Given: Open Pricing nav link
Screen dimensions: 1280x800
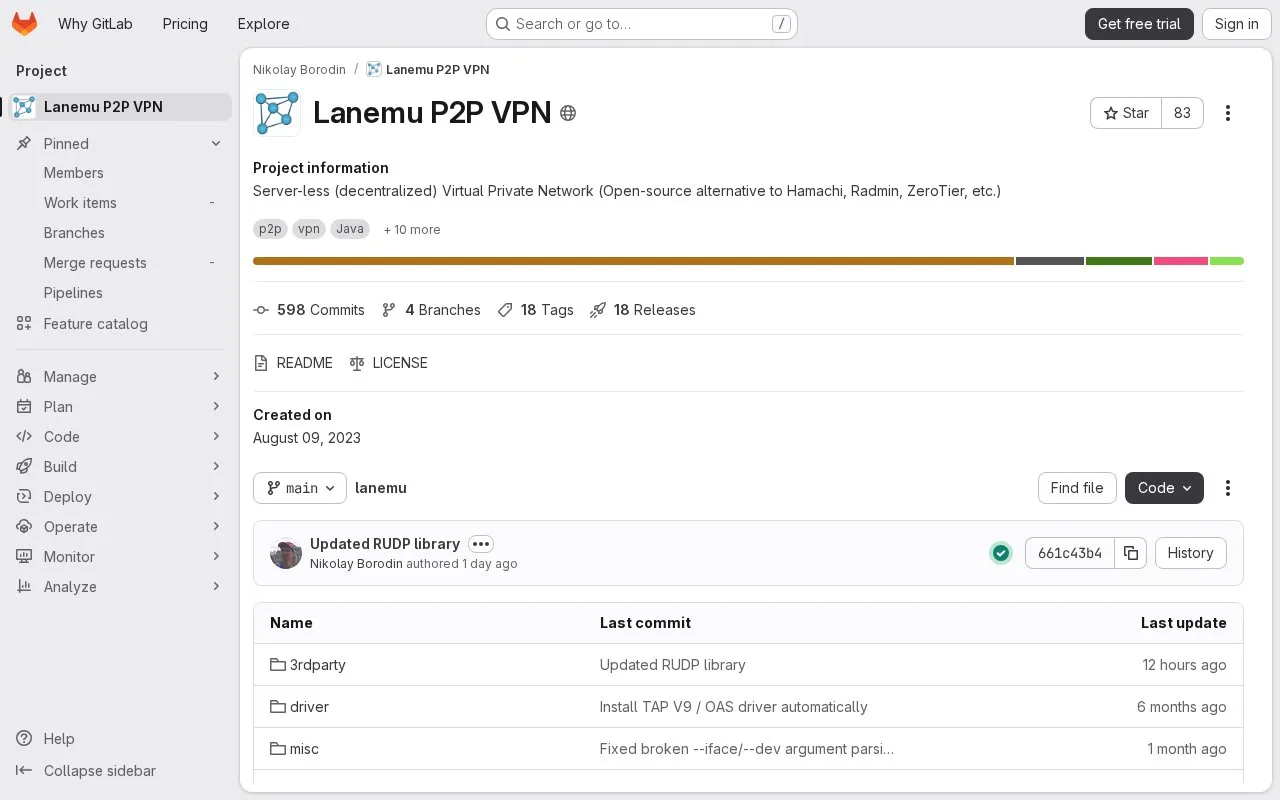Looking at the screenshot, I should 185,24.
